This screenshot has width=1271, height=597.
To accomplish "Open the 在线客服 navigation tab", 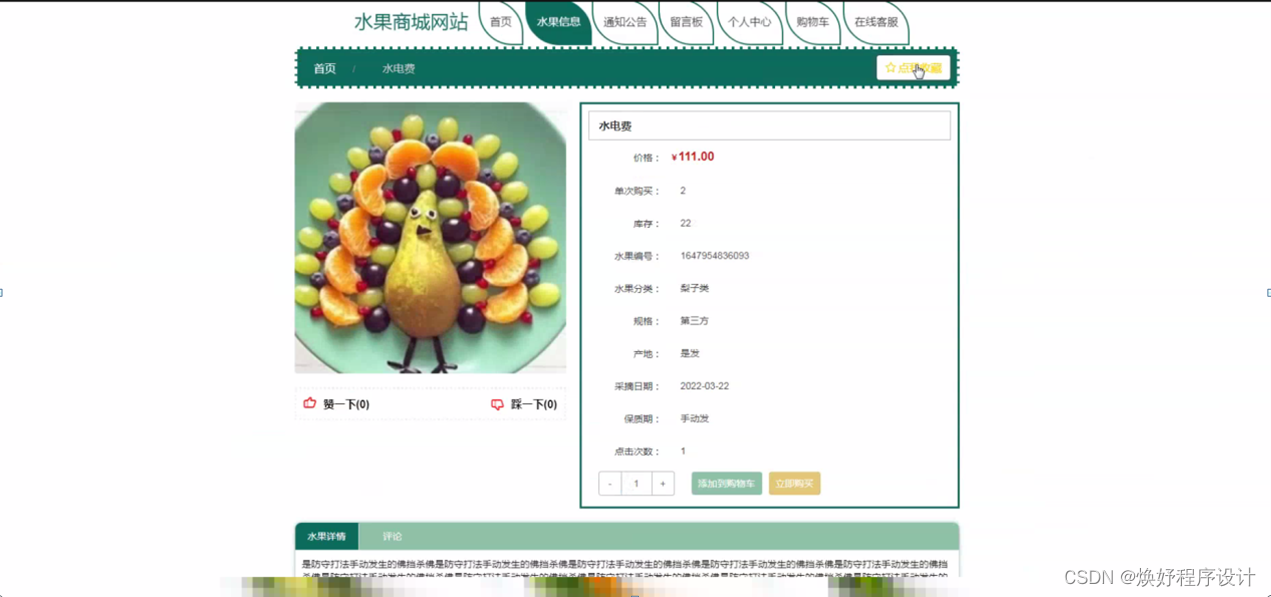I will pos(876,22).
